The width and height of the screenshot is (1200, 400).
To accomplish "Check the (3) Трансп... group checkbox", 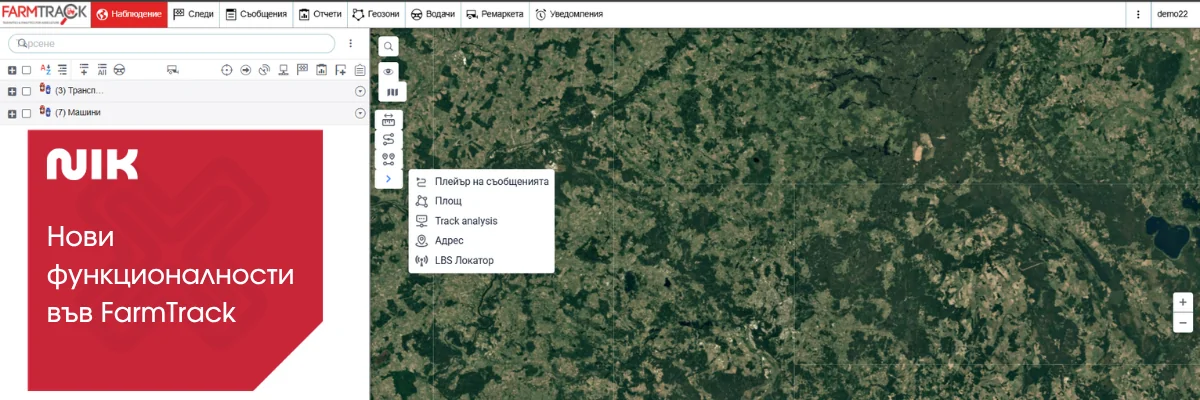I will (x=27, y=91).
